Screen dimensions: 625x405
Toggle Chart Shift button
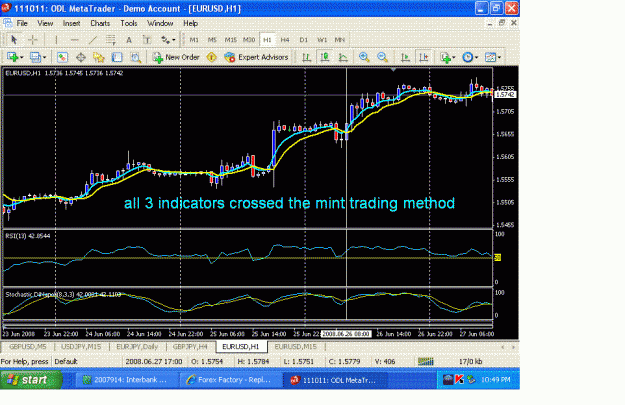pyautogui.click(x=424, y=57)
